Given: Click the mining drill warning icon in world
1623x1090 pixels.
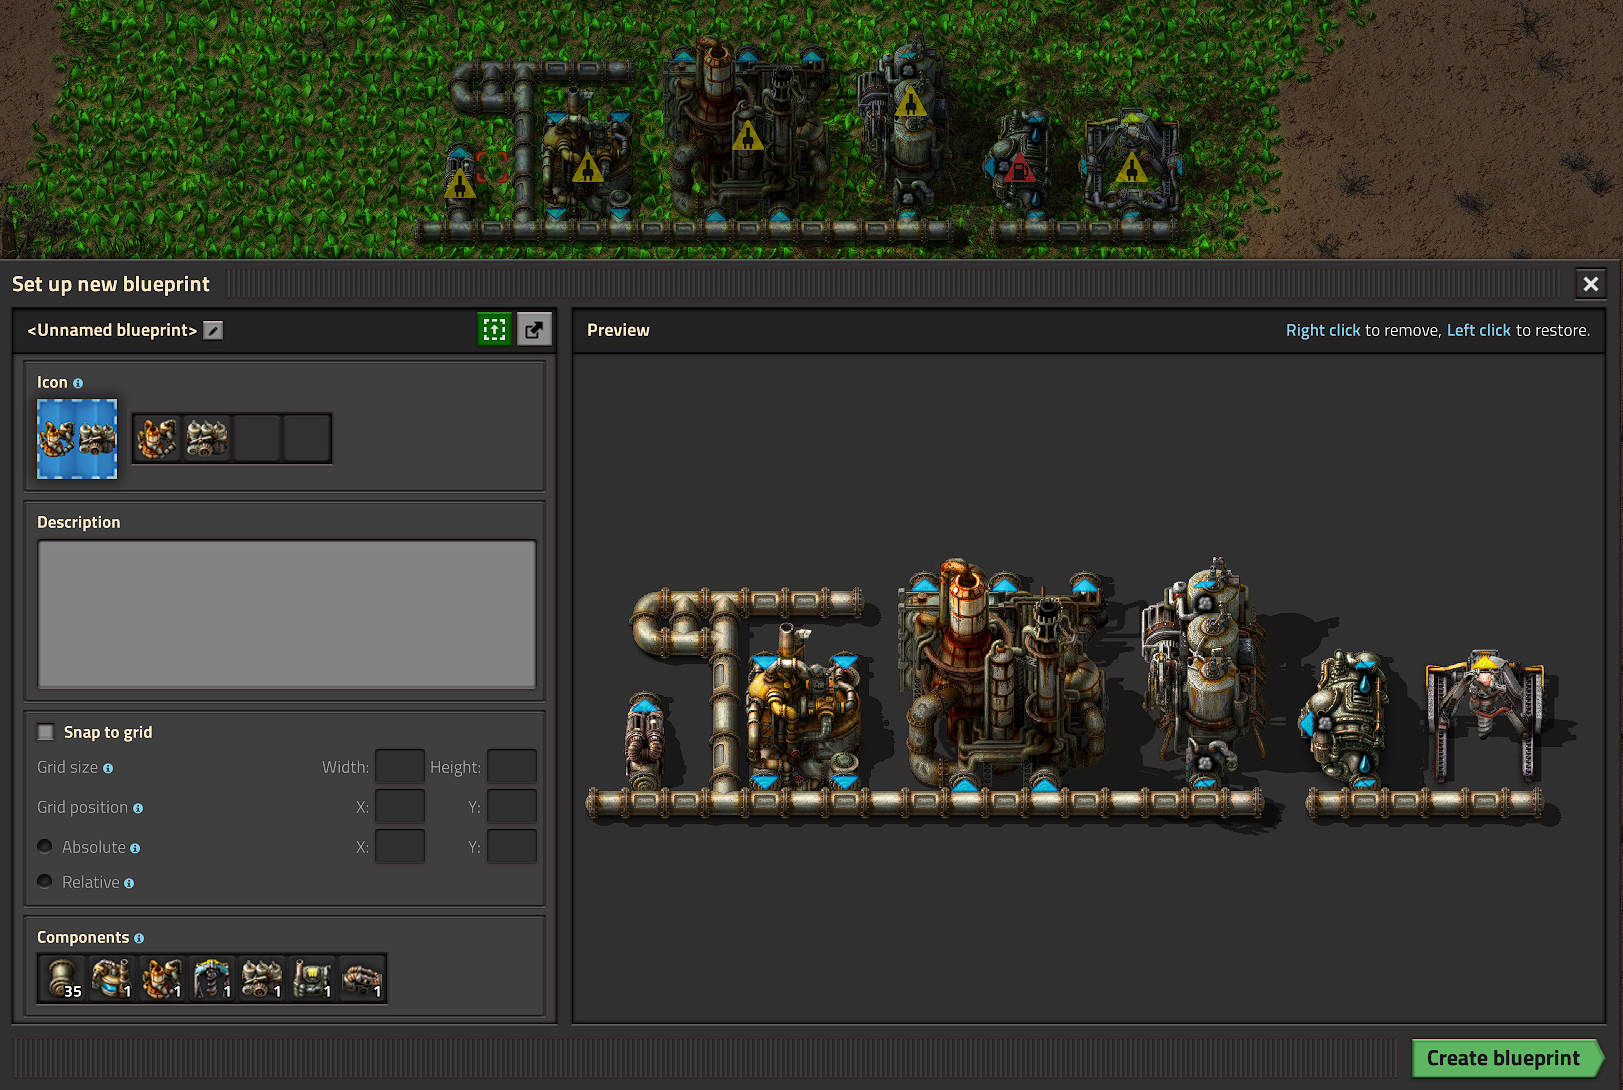Looking at the screenshot, I should [x=1132, y=167].
